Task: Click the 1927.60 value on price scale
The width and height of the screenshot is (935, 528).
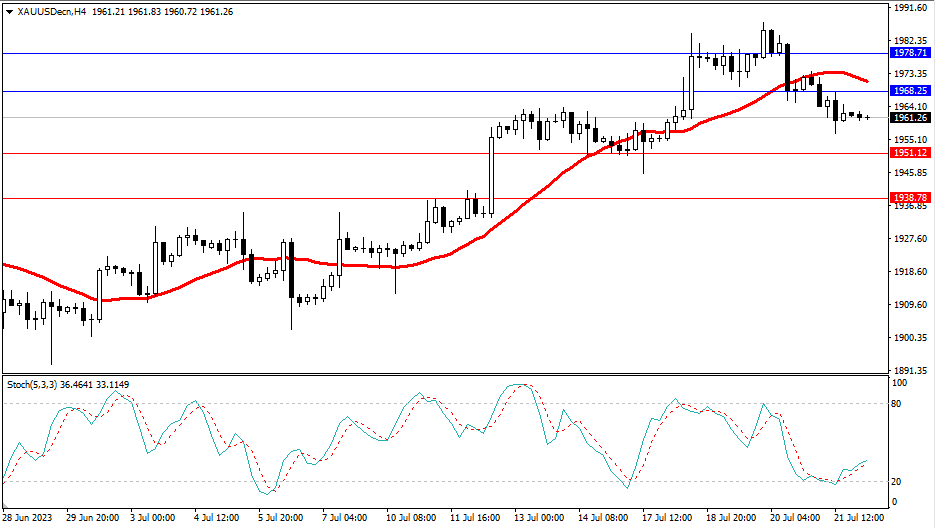Action: pos(910,239)
